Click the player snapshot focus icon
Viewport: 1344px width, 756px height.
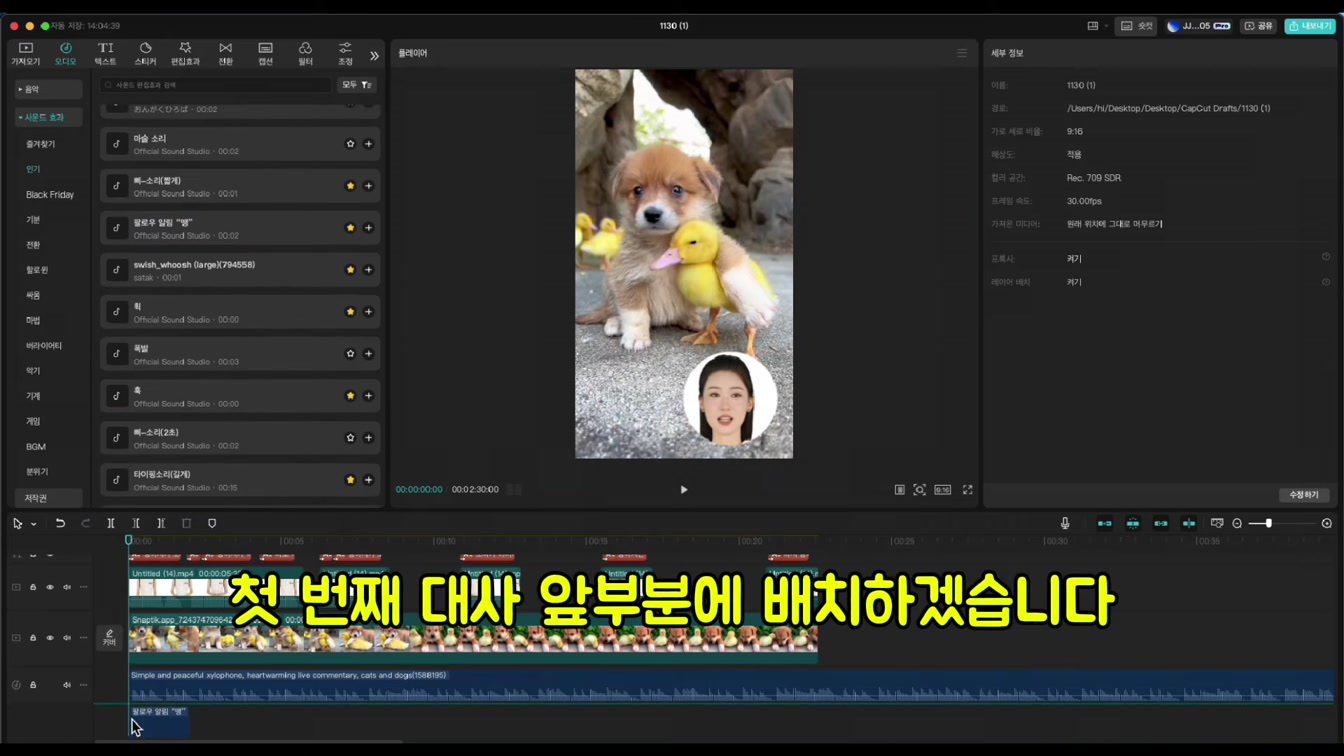(919, 490)
